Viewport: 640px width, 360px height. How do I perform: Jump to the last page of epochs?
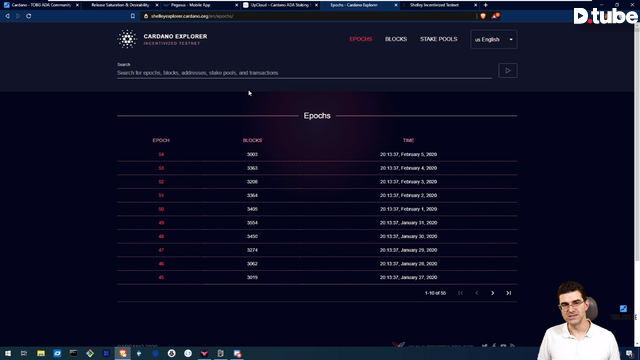(x=509, y=293)
